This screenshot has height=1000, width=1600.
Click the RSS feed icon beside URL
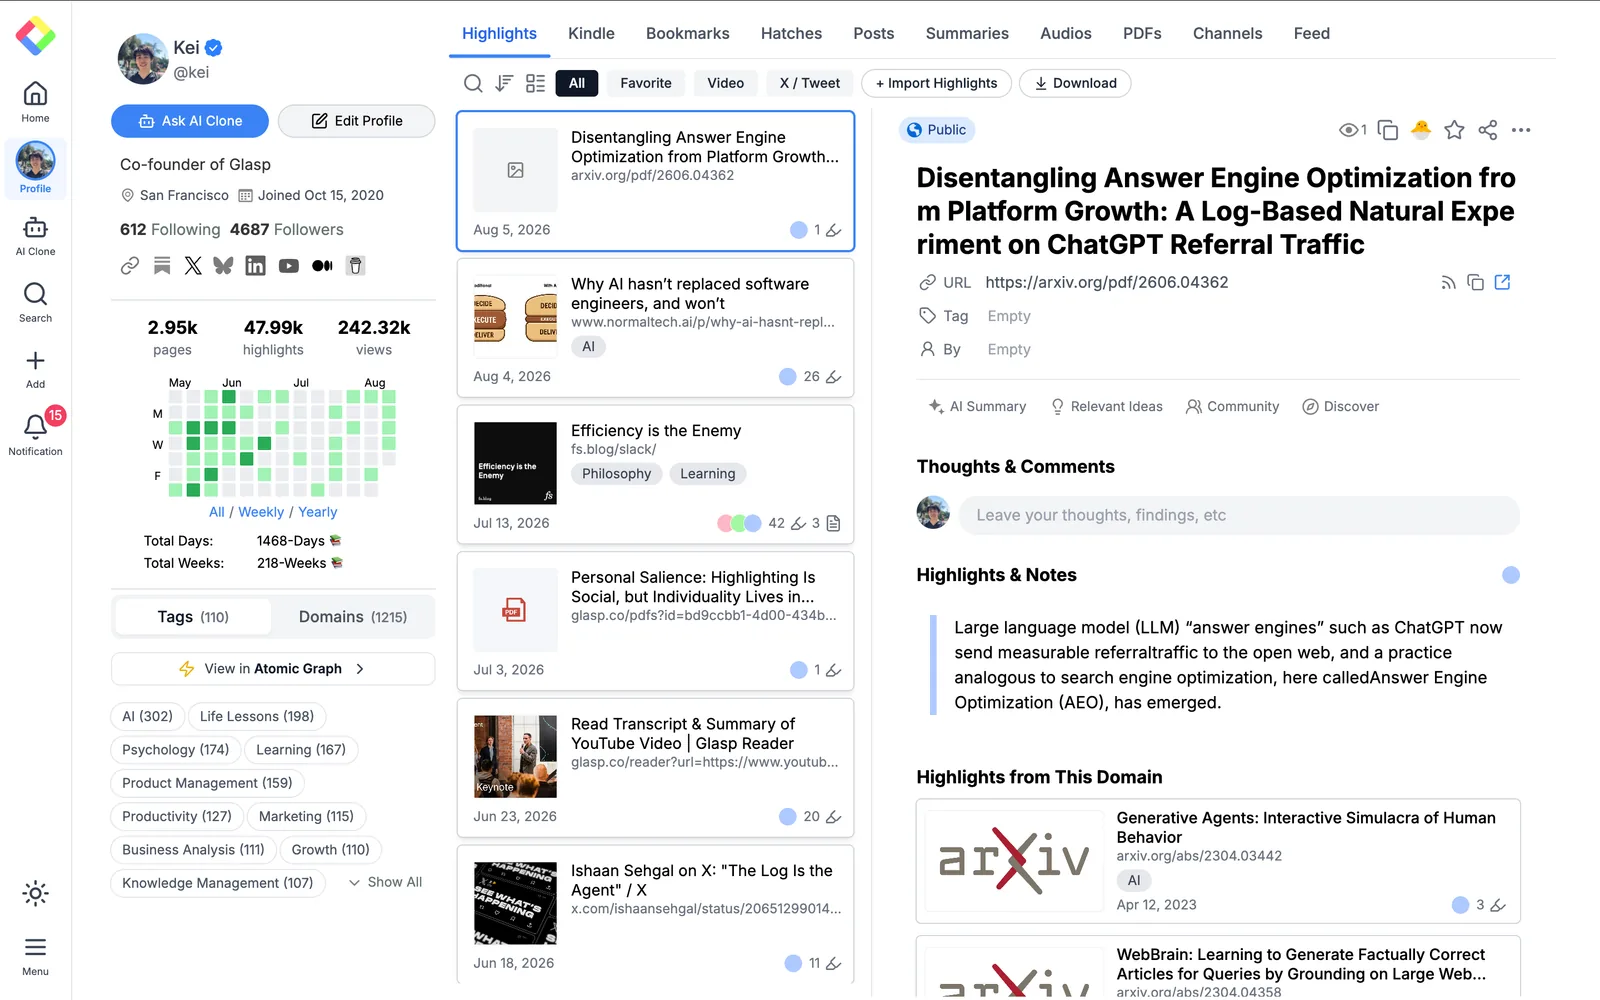click(x=1448, y=282)
